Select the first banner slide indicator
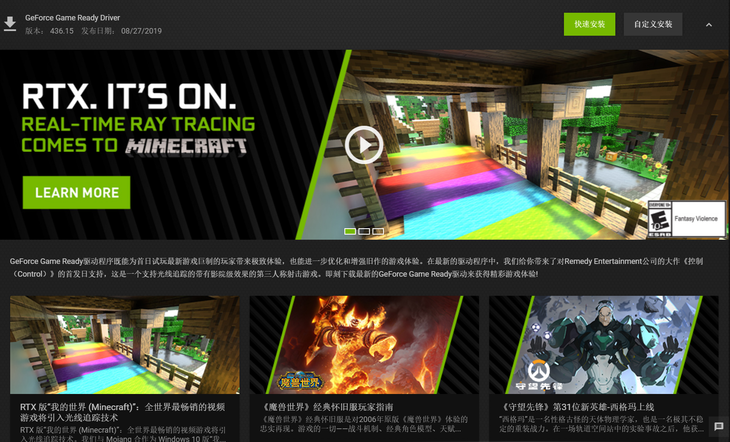The height and width of the screenshot is (442, 730). (350, 231)
